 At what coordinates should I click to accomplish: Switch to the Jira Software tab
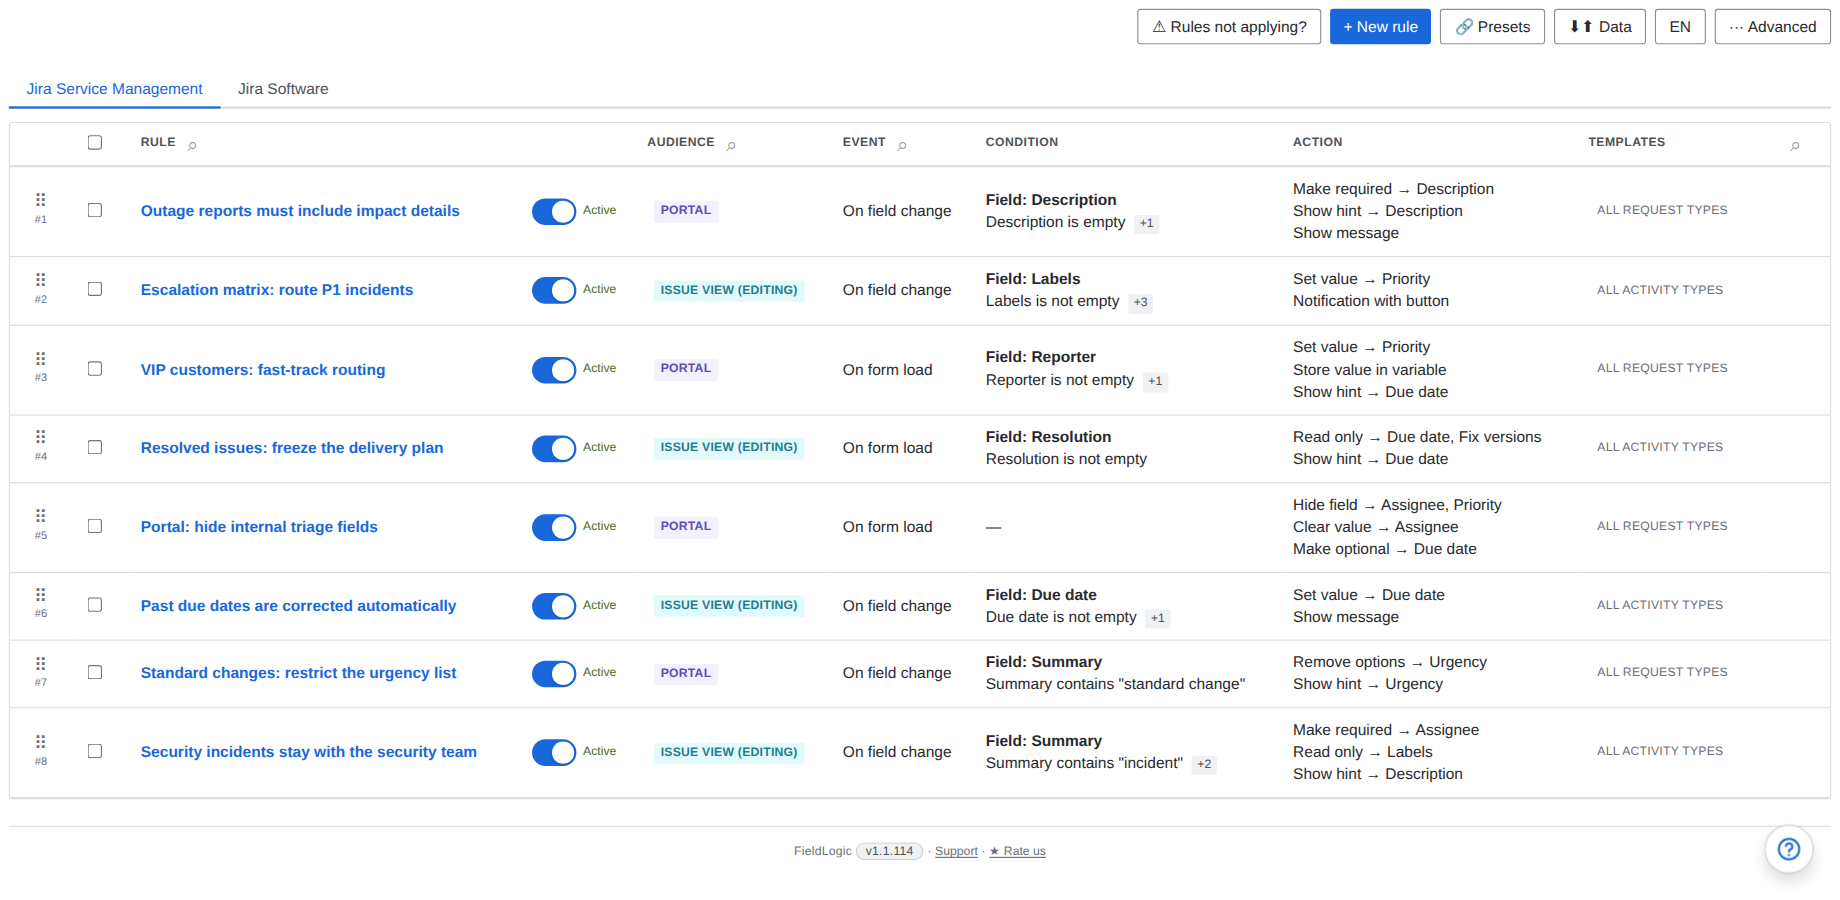(x=283, y=89)
